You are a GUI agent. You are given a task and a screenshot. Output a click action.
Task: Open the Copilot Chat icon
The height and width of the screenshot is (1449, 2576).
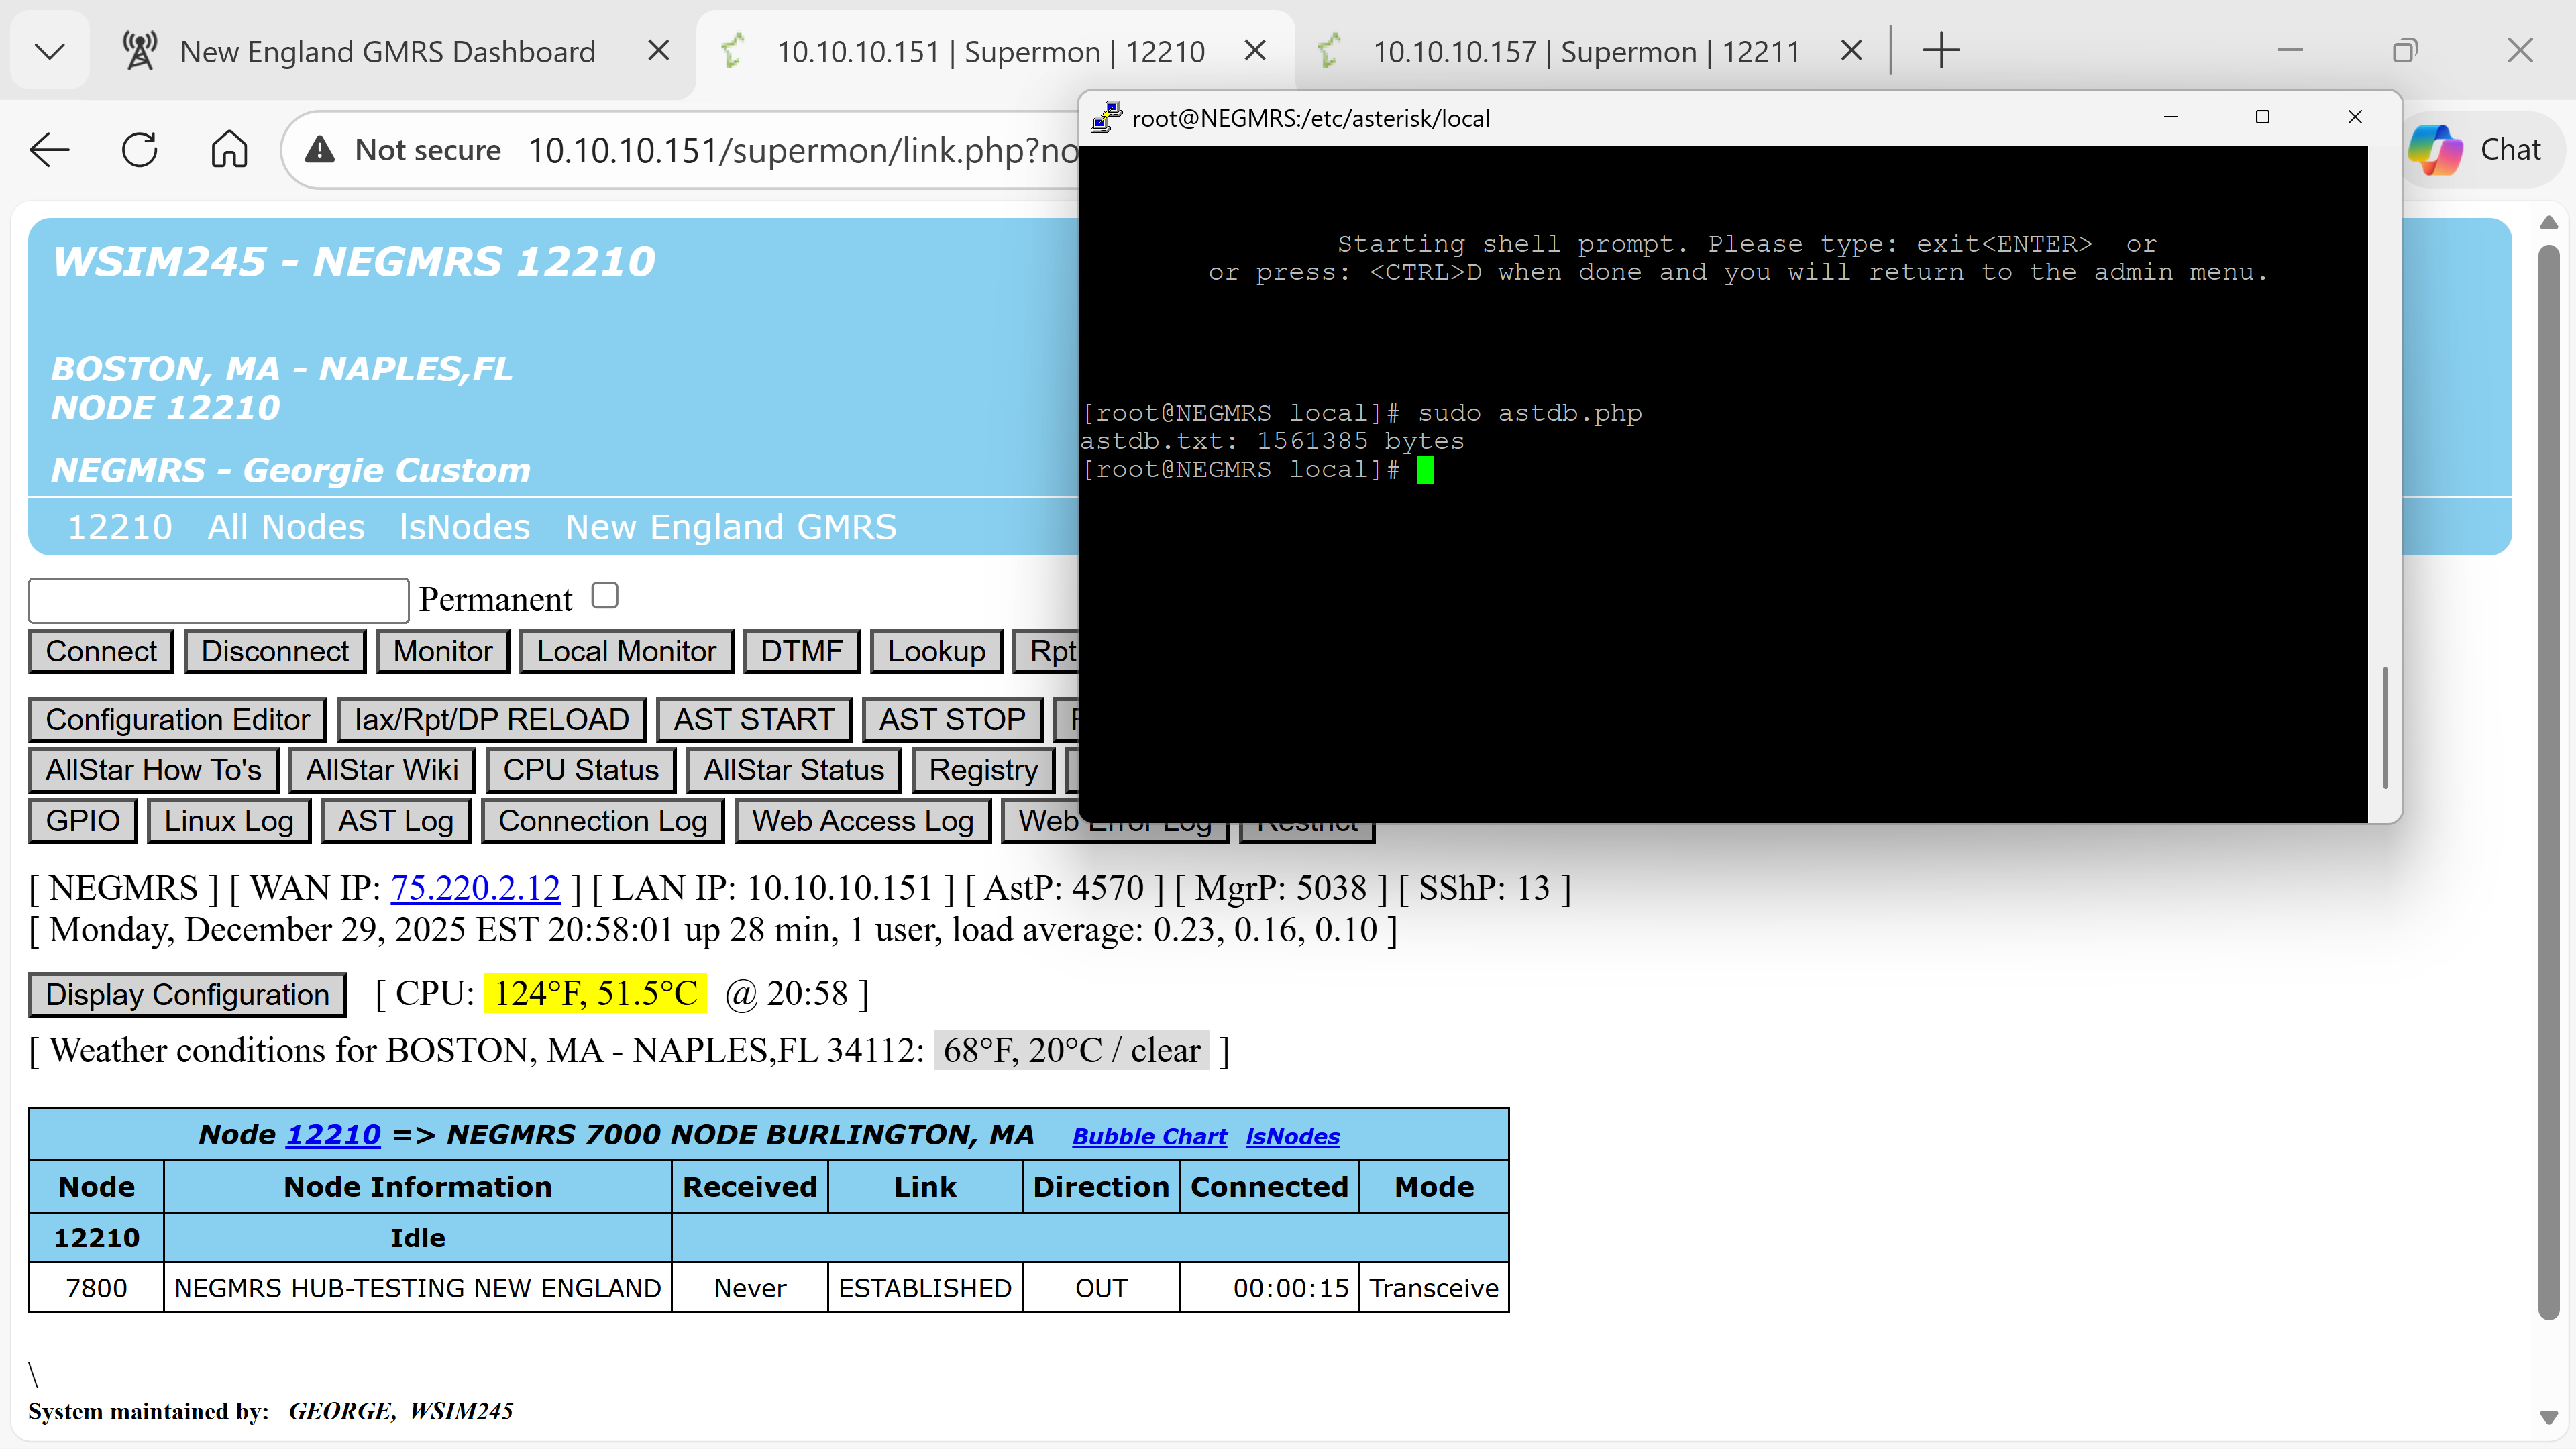click(2435, 150)
